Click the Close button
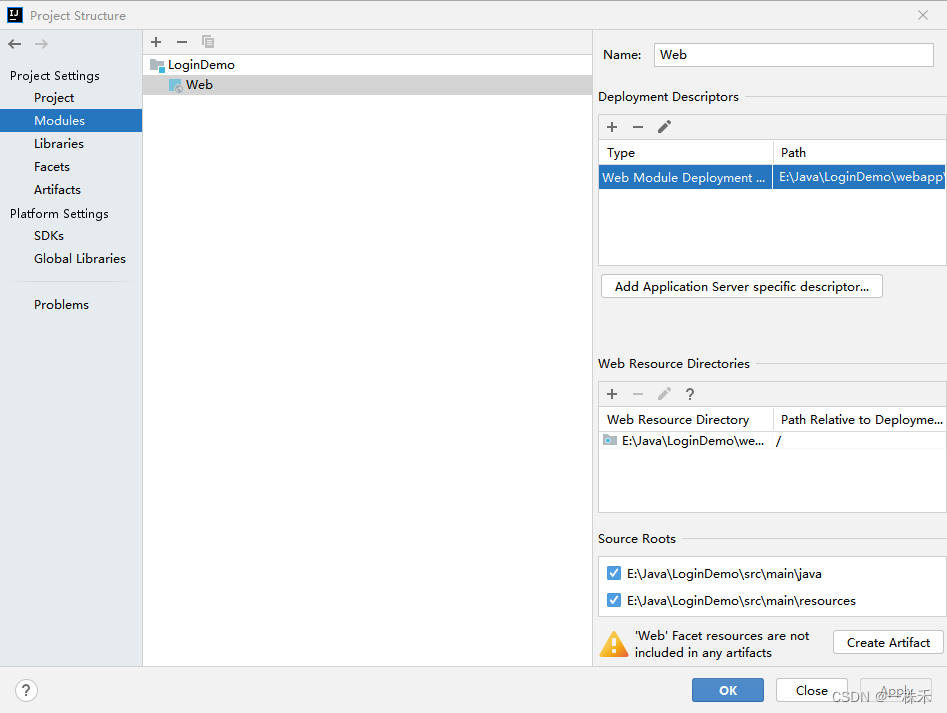 point(812,690)
